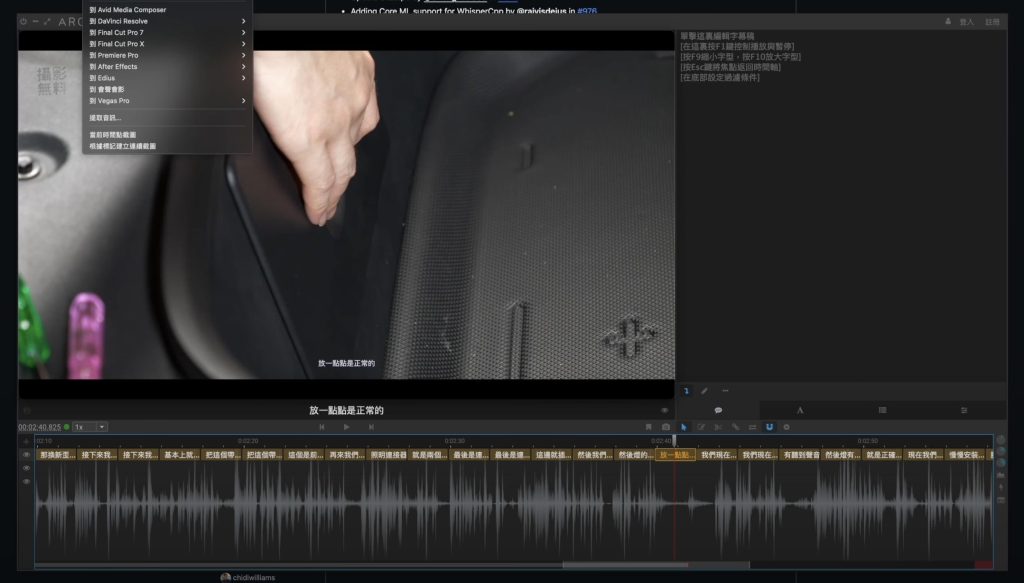Select the highlighted 放一點點 subtitle clip

click(x=676, y=455)
